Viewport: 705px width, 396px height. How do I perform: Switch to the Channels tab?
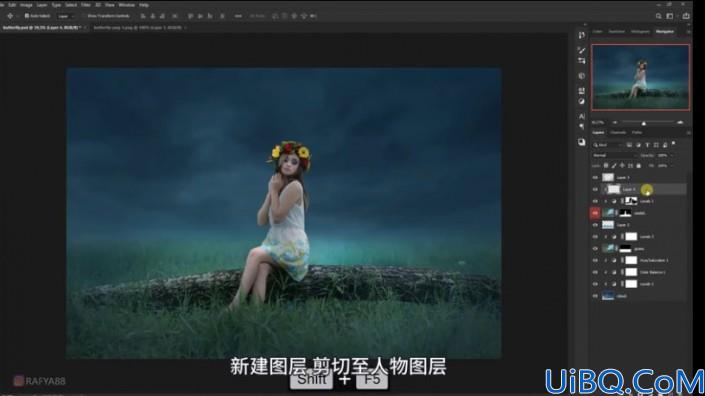click(618, 133)
